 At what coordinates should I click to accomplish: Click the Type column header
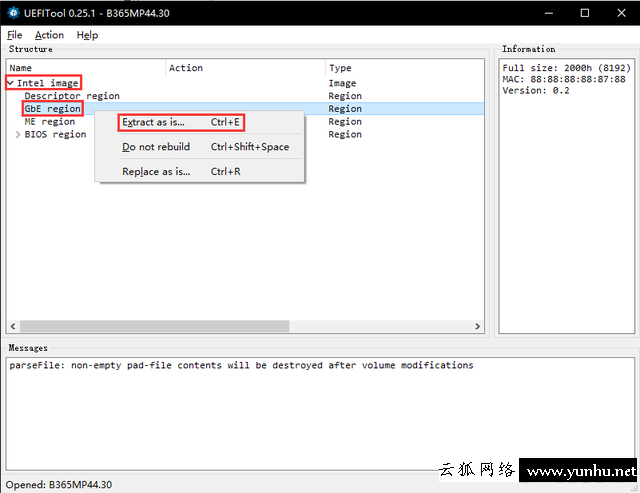[x=404, y=68]
